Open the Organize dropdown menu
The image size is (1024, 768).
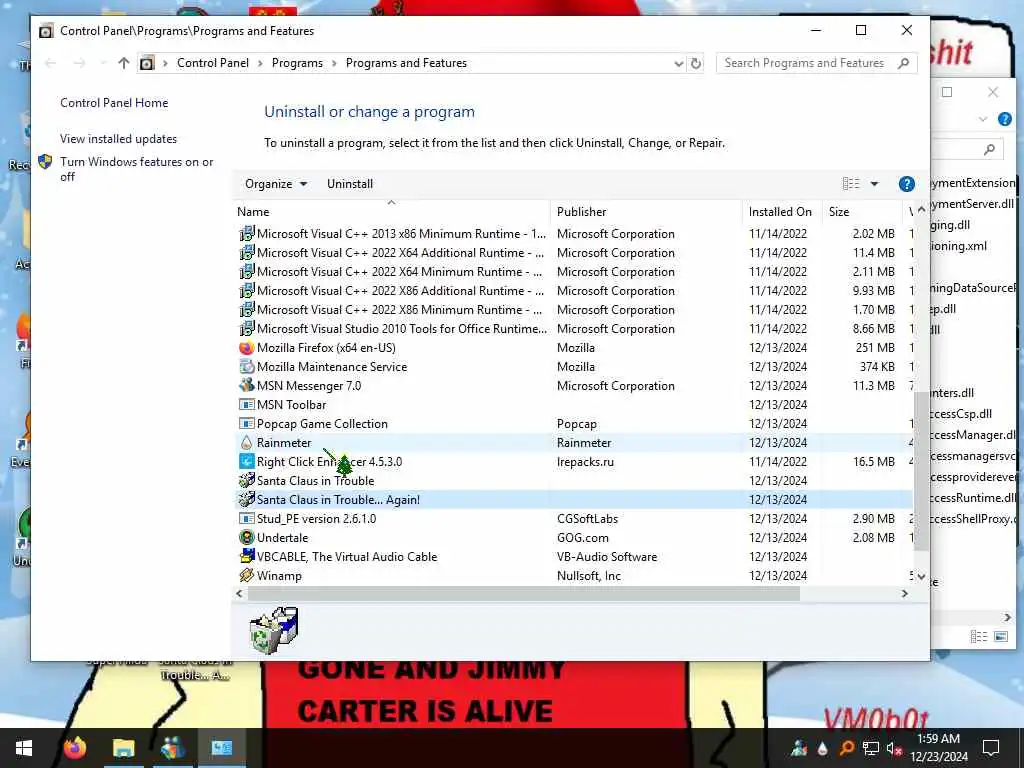276,184
